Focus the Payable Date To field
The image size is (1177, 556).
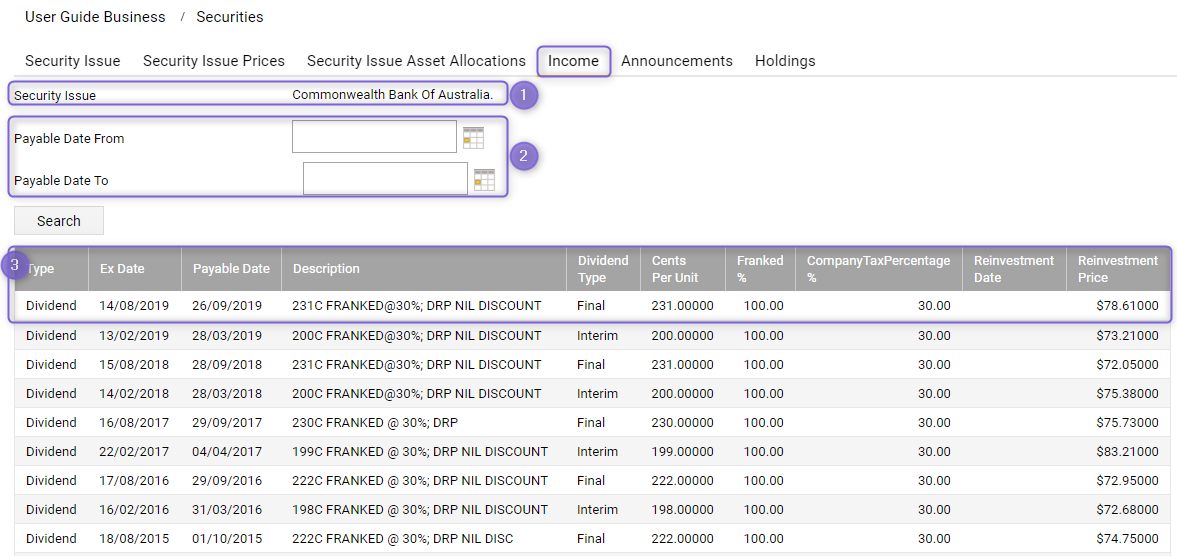pos(386,179)
